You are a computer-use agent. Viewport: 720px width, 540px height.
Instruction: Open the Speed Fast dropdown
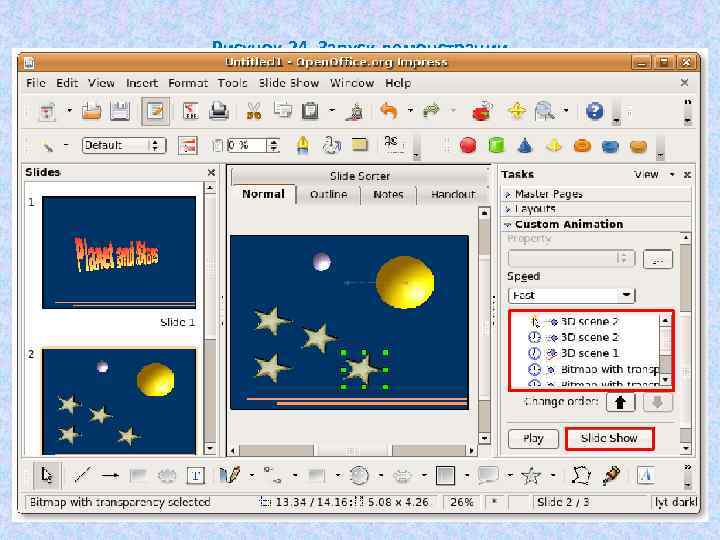point(571,295)
